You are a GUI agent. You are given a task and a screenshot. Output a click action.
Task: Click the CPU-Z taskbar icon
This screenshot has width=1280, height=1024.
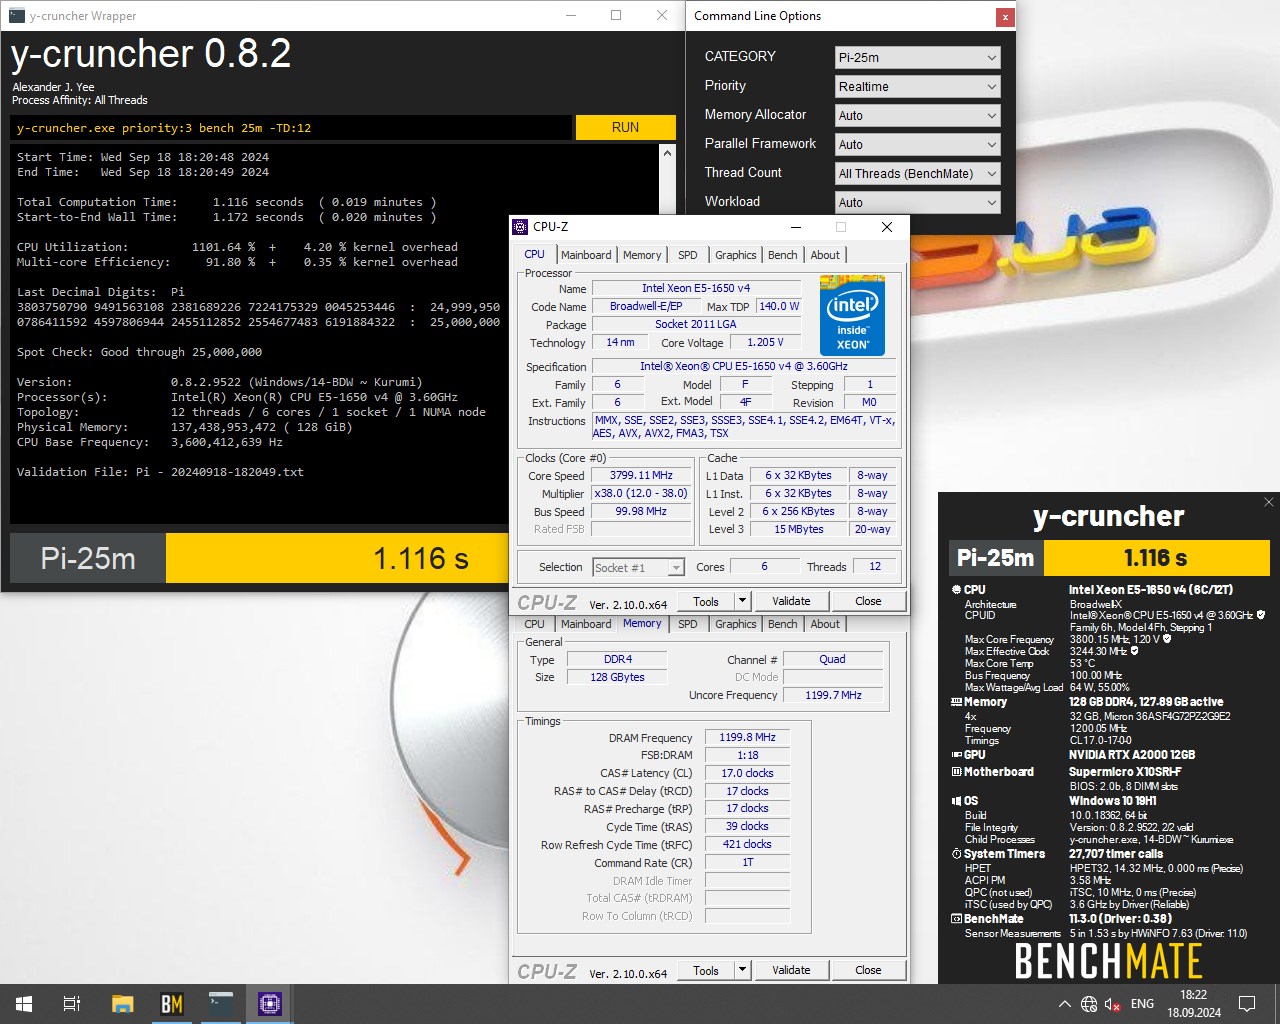pos(269,1004)
